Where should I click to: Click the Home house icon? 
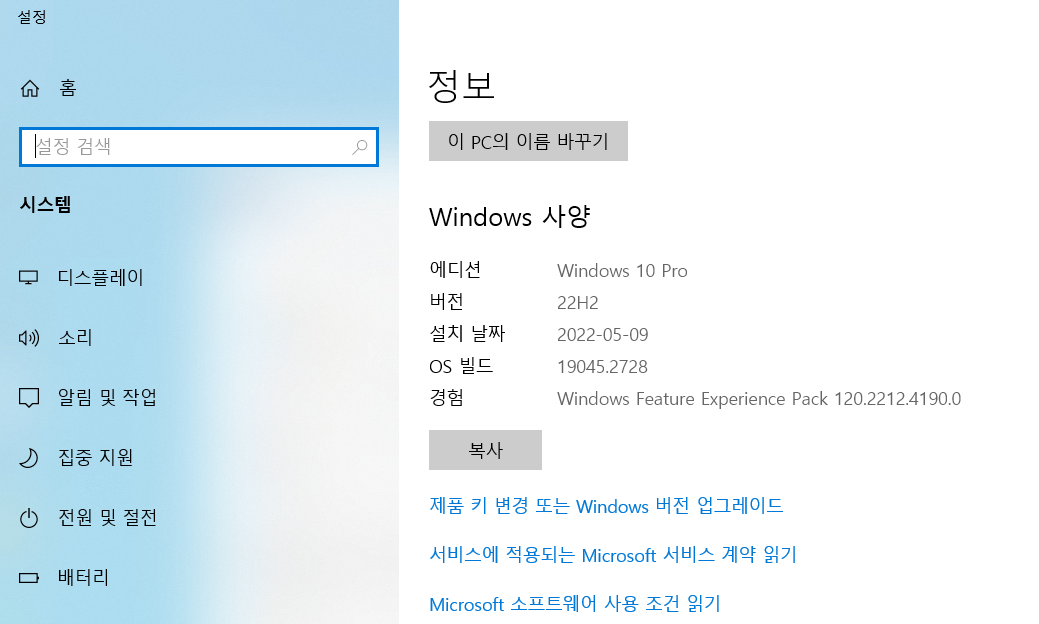click(30, 88)
